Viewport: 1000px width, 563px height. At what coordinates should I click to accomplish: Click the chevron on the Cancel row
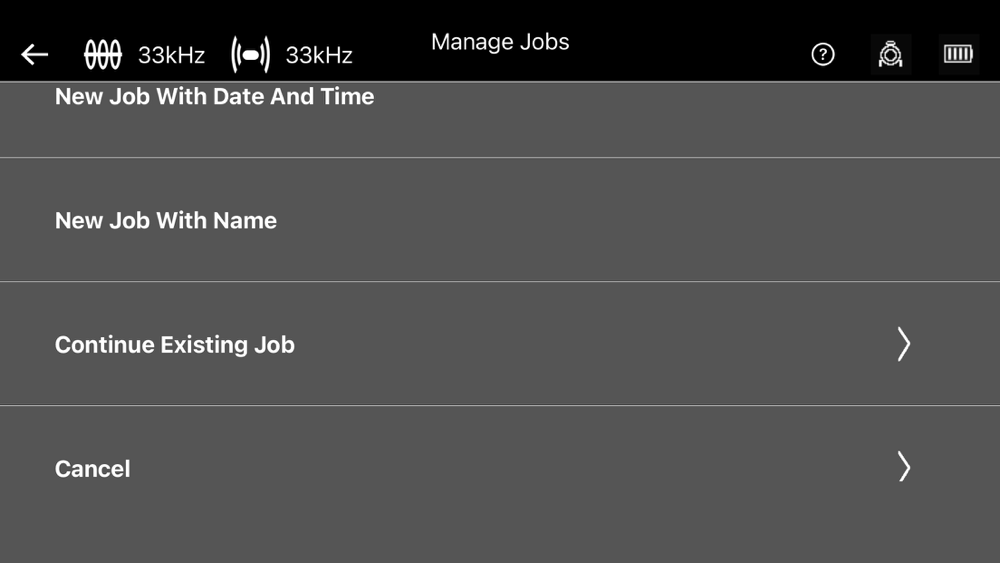click(x=904, y=467)
